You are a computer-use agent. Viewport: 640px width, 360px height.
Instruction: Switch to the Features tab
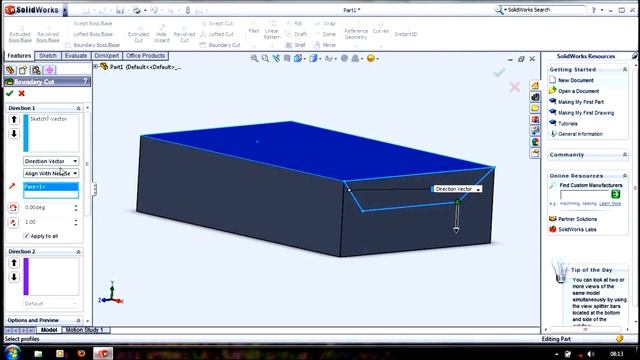(19, 56)
